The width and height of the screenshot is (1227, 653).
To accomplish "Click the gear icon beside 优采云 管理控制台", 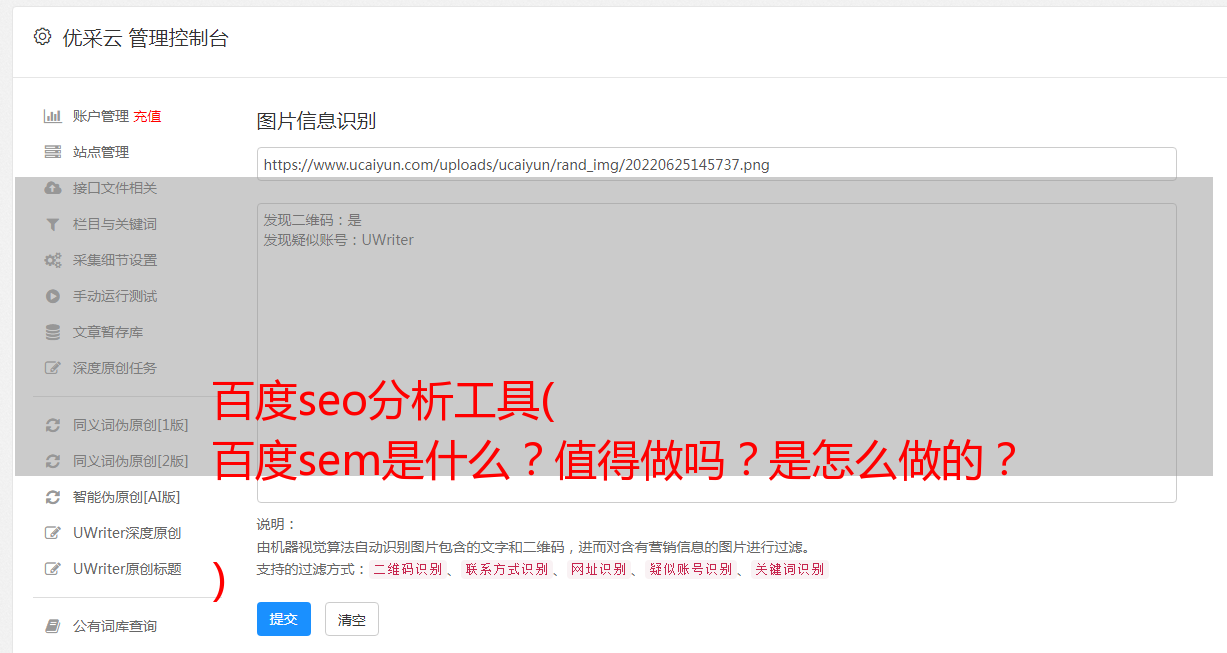I will 42,37.
